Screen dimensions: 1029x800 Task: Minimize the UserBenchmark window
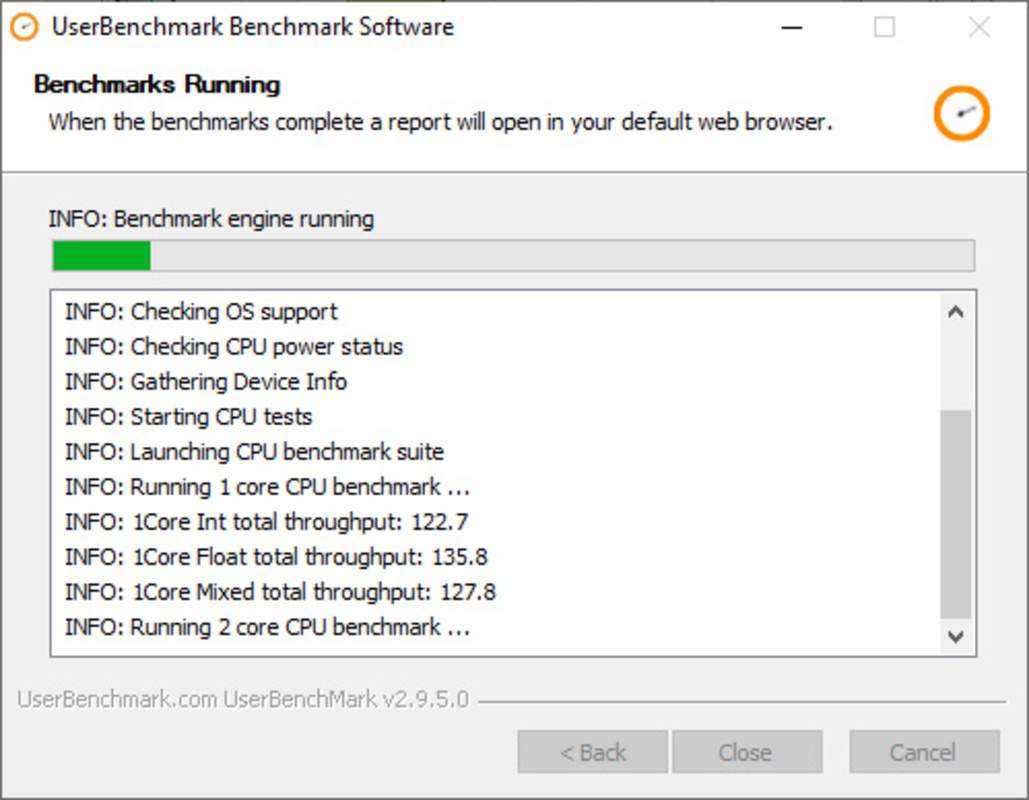coord(792,28)
